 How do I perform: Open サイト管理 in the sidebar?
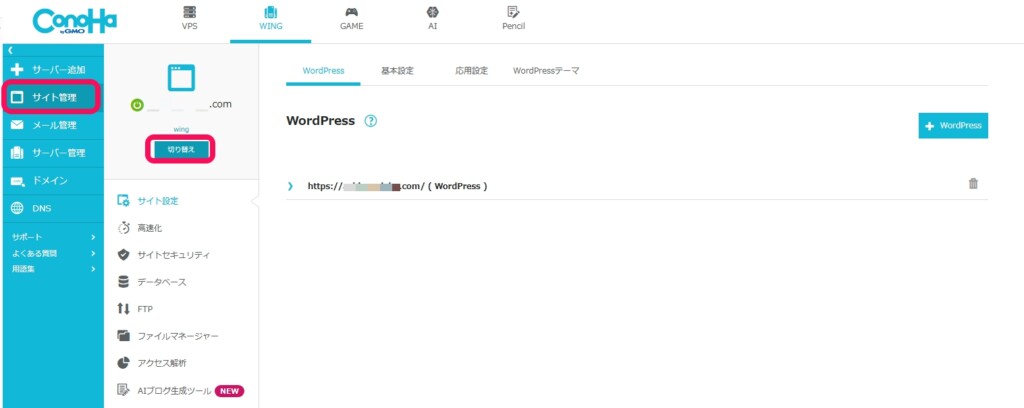point(53,98)
